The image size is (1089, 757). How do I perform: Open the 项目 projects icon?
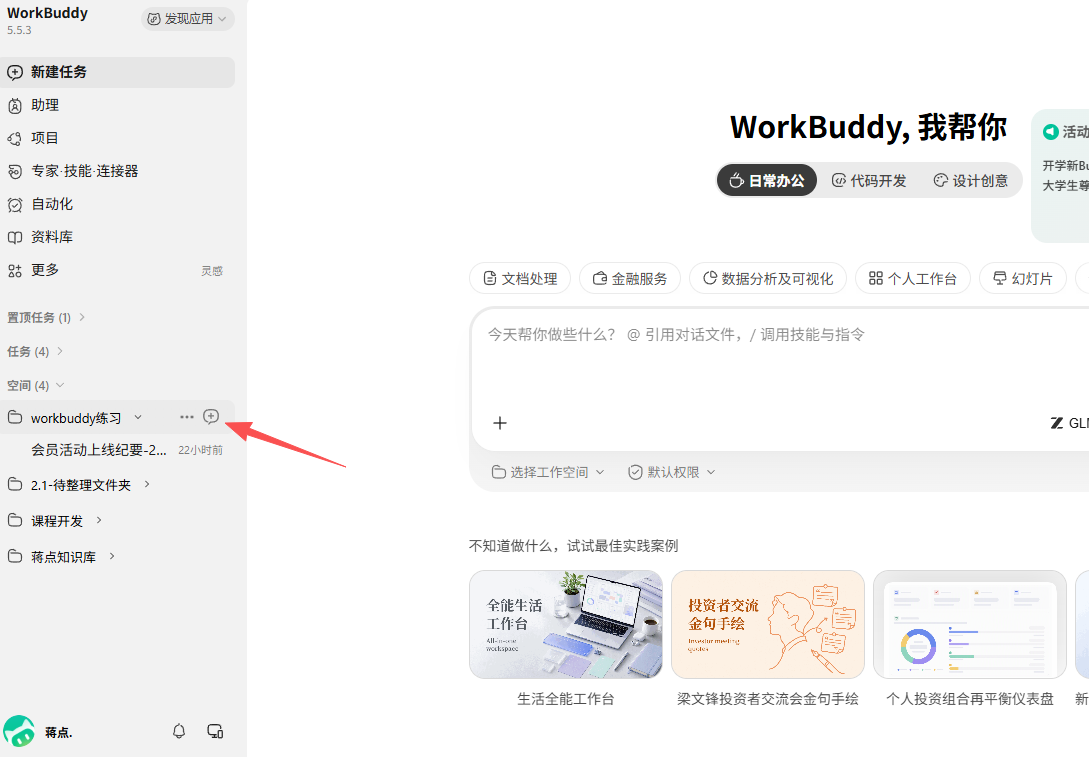[15, 138]
